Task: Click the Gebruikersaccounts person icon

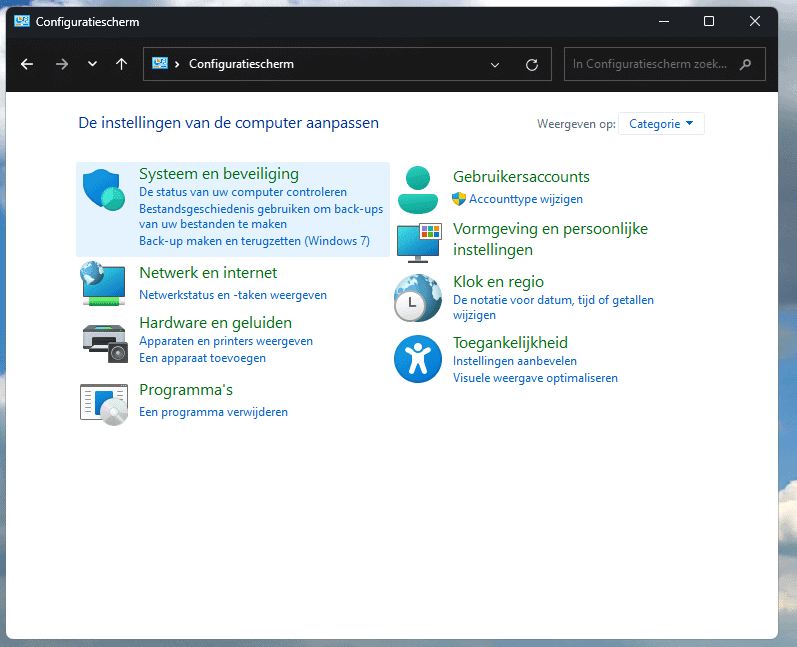Action: pyautogui.click(x=417, y=189)
